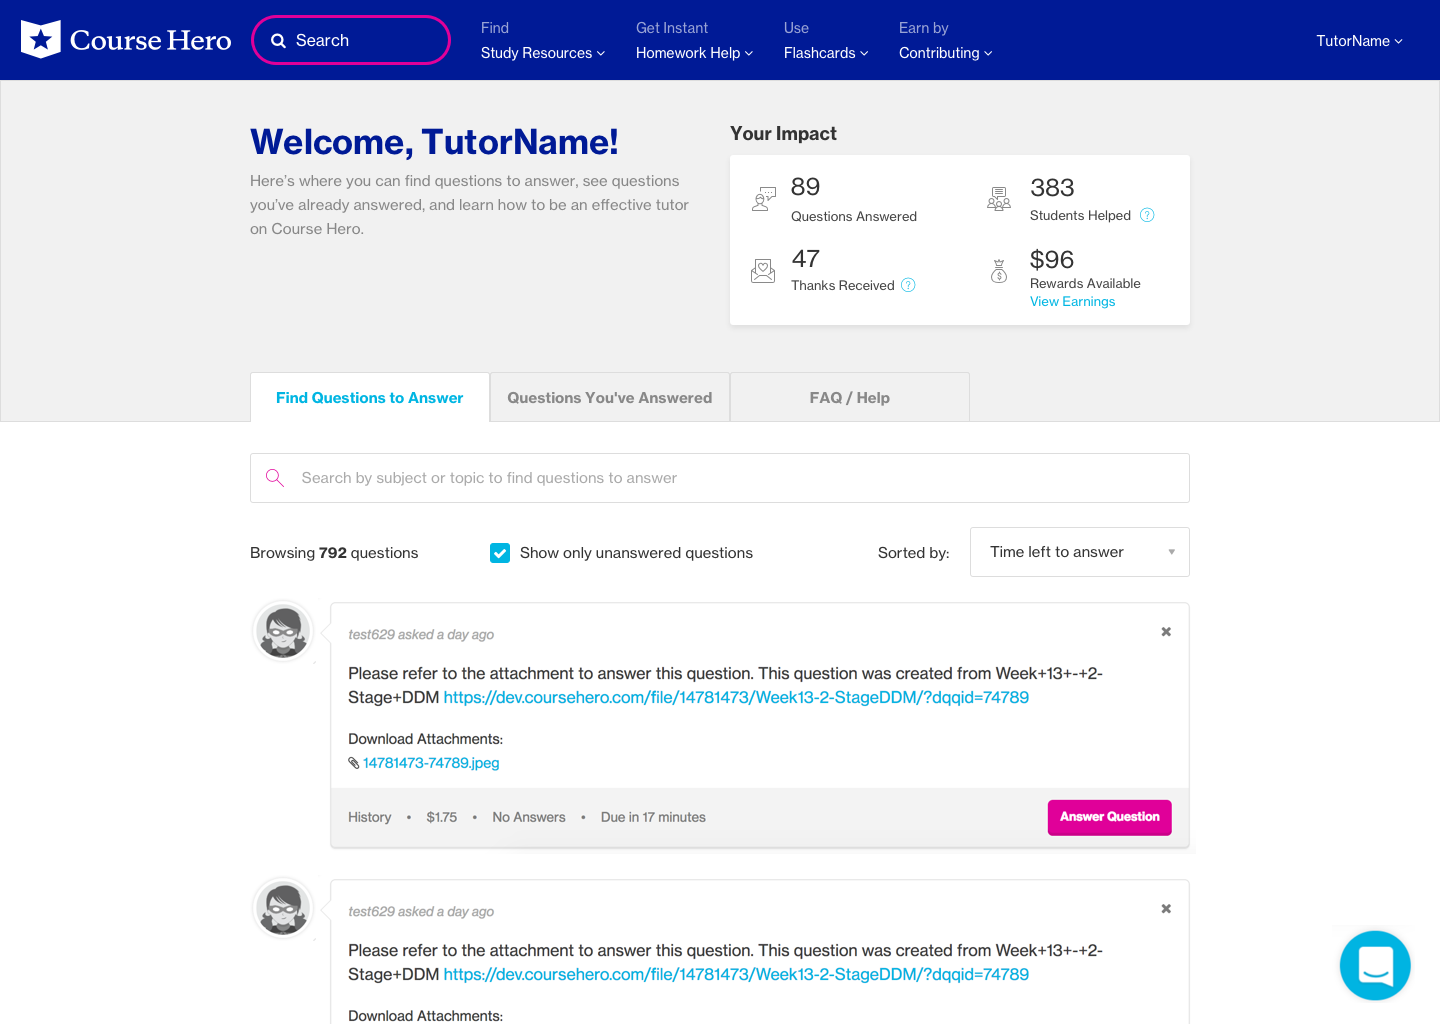Click the pink Answer Question button
Screen dimensions: 1440x1024
[1109, 817]
